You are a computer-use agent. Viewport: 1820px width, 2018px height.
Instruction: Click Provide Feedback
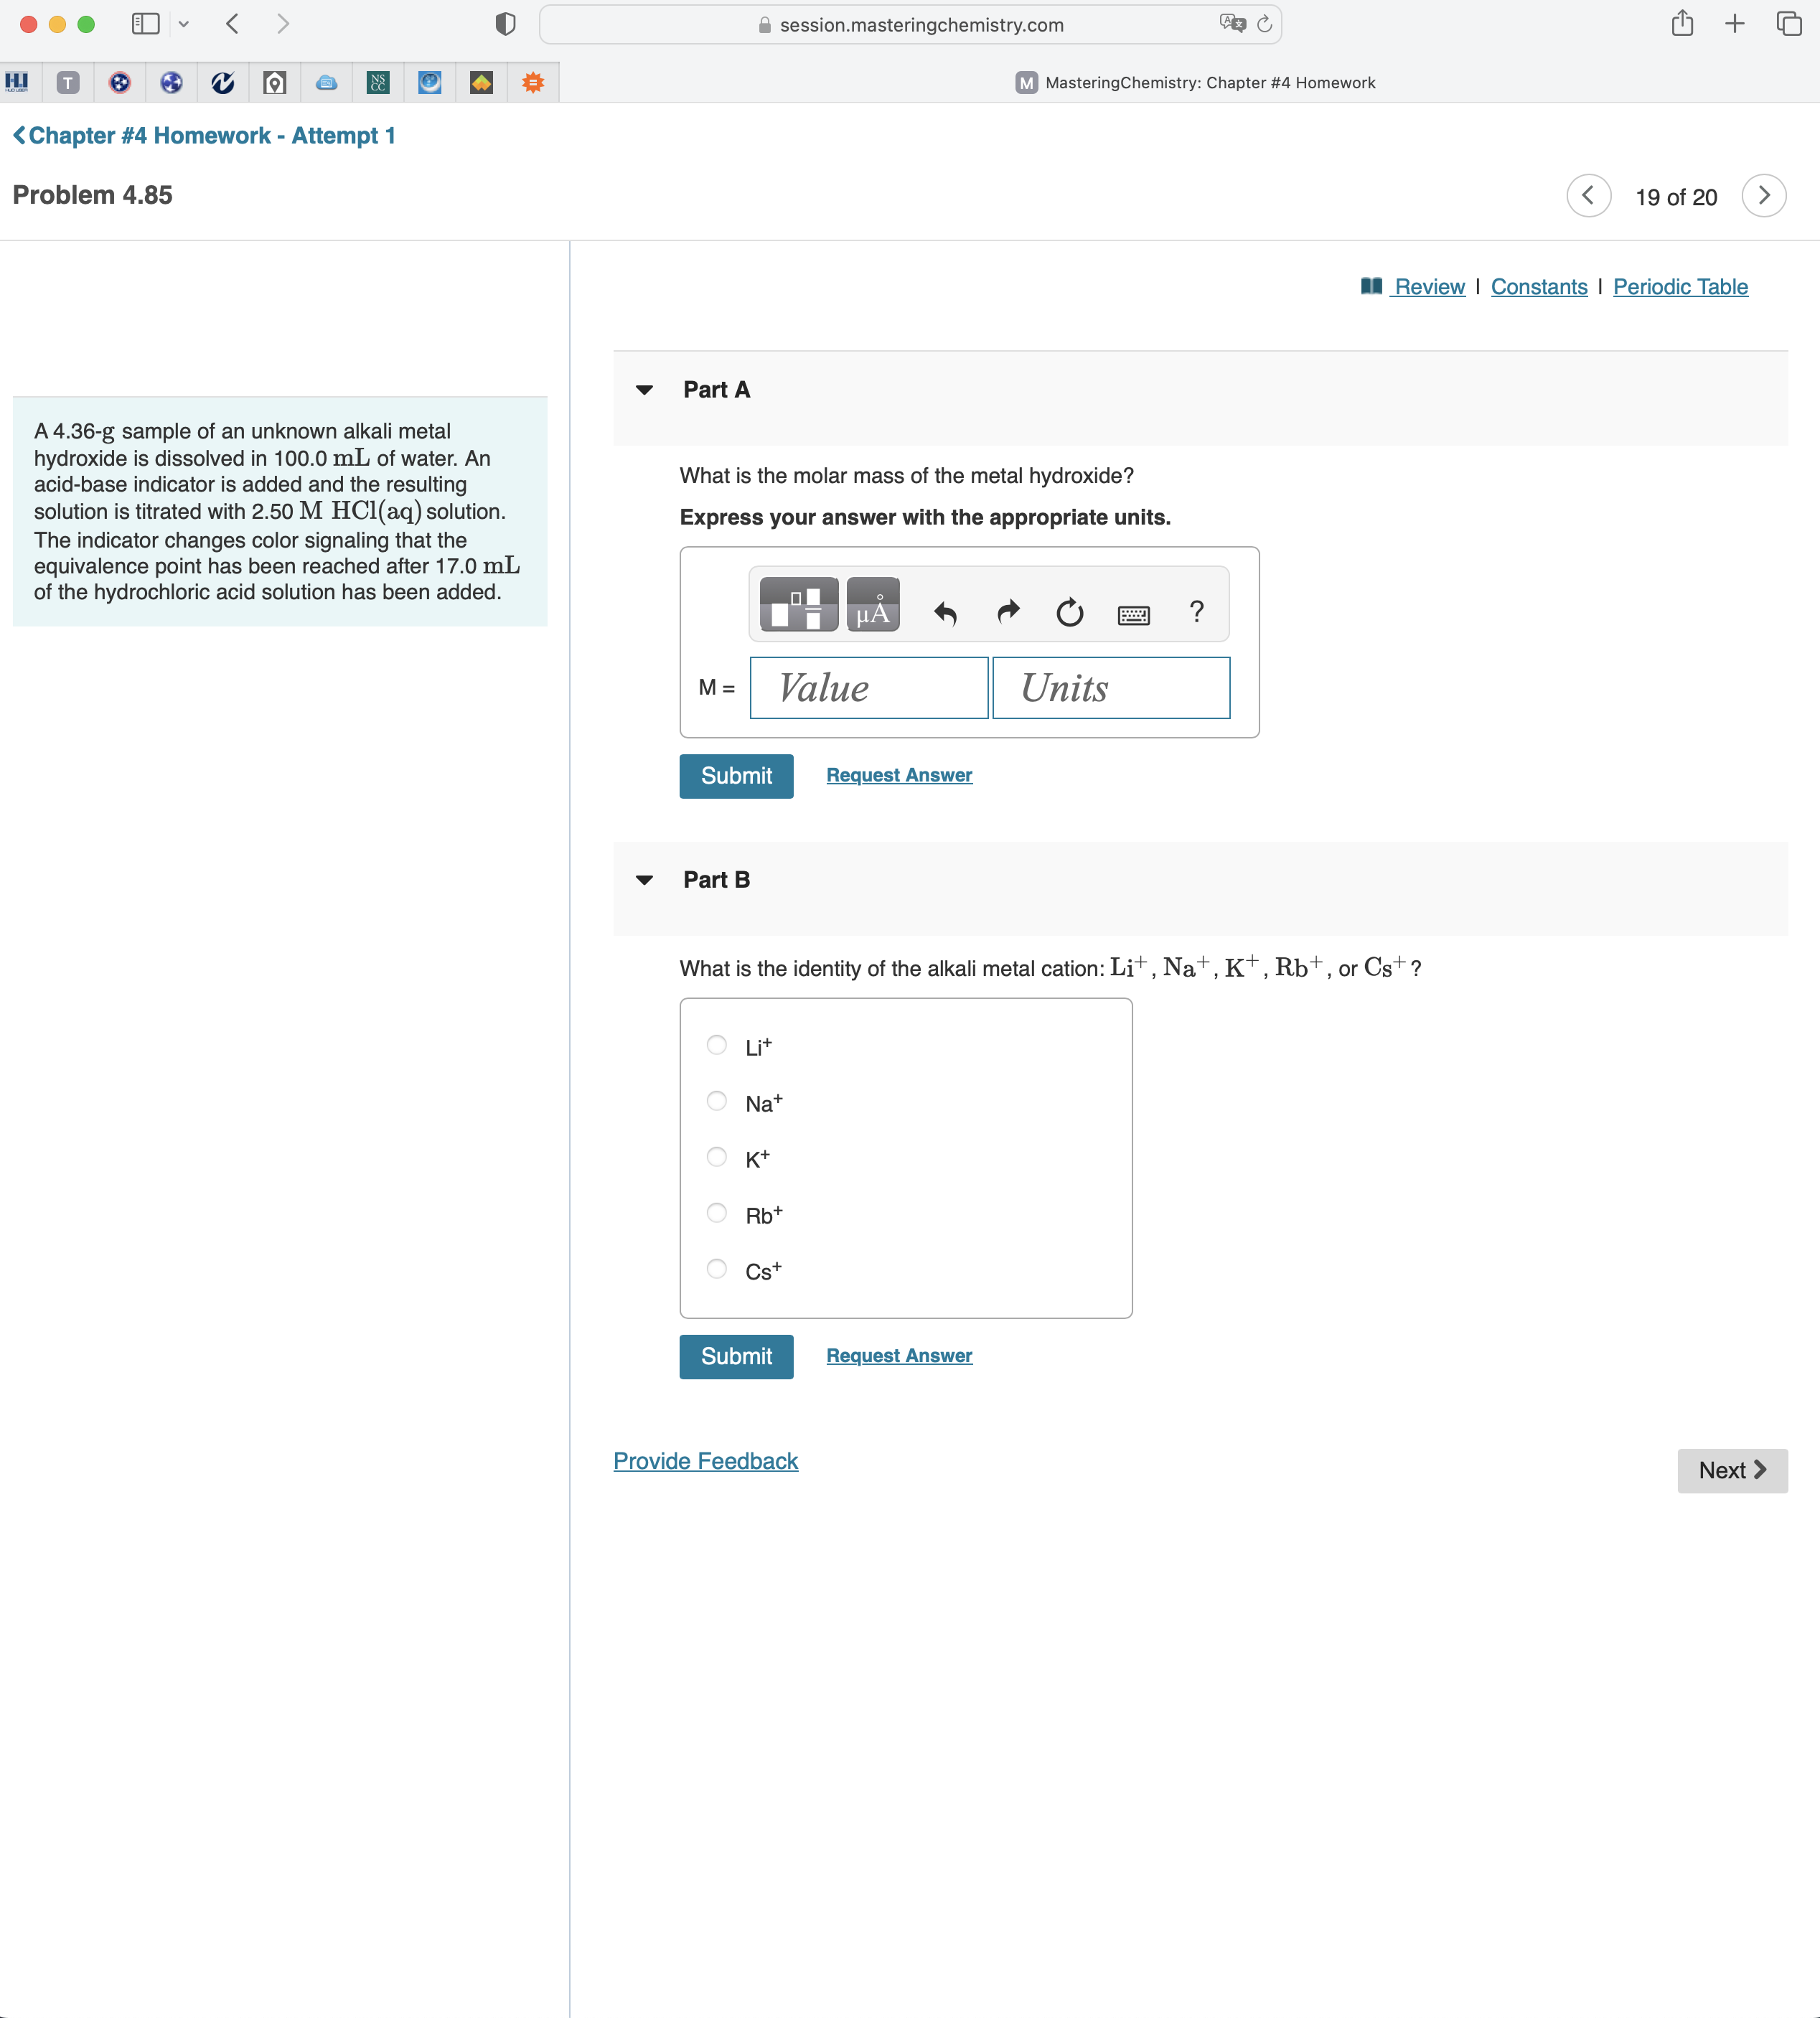pos(705,1459)
